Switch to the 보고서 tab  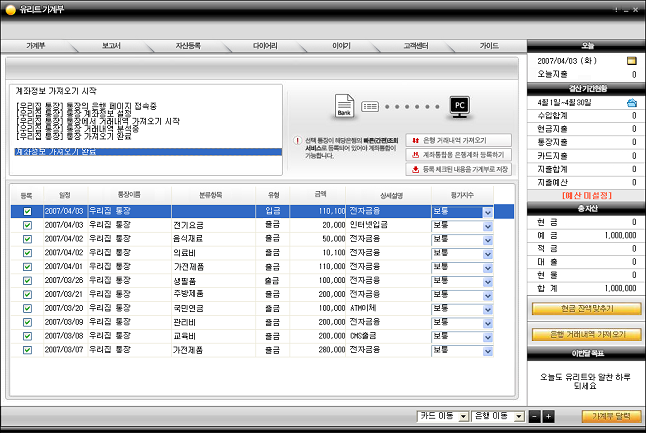click(x=111, y=46)
